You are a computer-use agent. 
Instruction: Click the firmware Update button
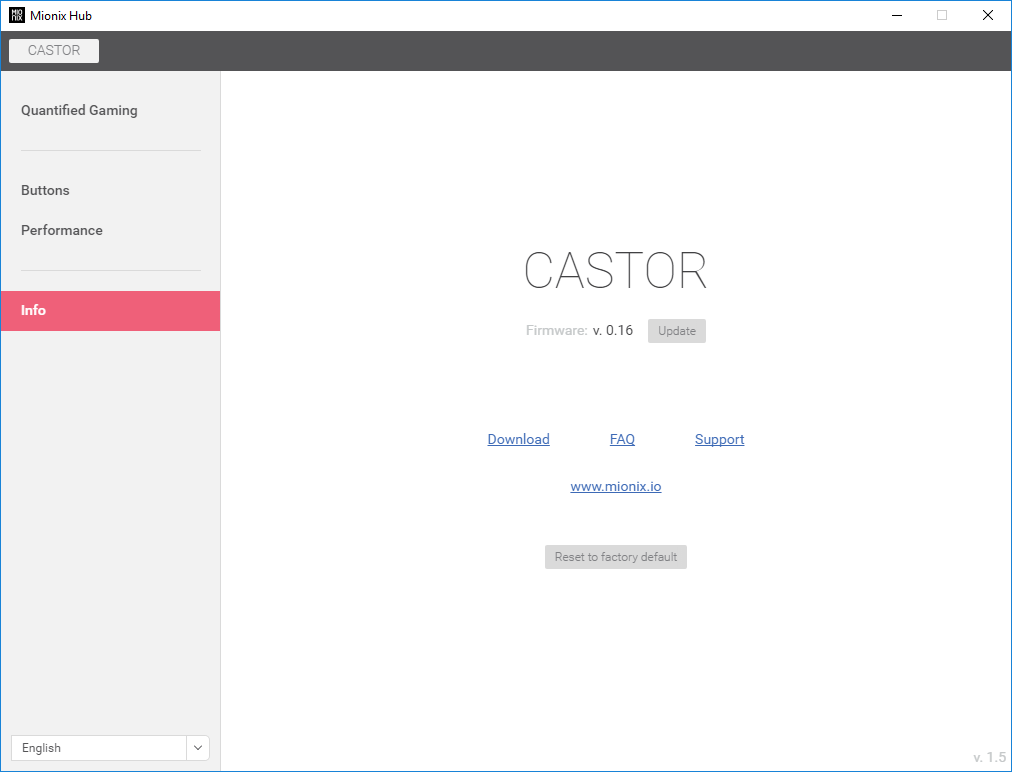click(x=677, y=331)
